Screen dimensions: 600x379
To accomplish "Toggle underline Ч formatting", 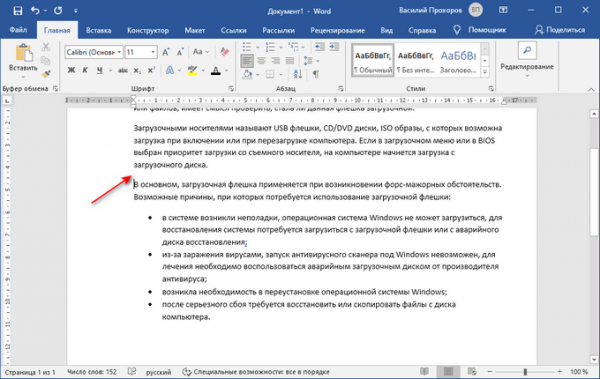I will 99,70.
